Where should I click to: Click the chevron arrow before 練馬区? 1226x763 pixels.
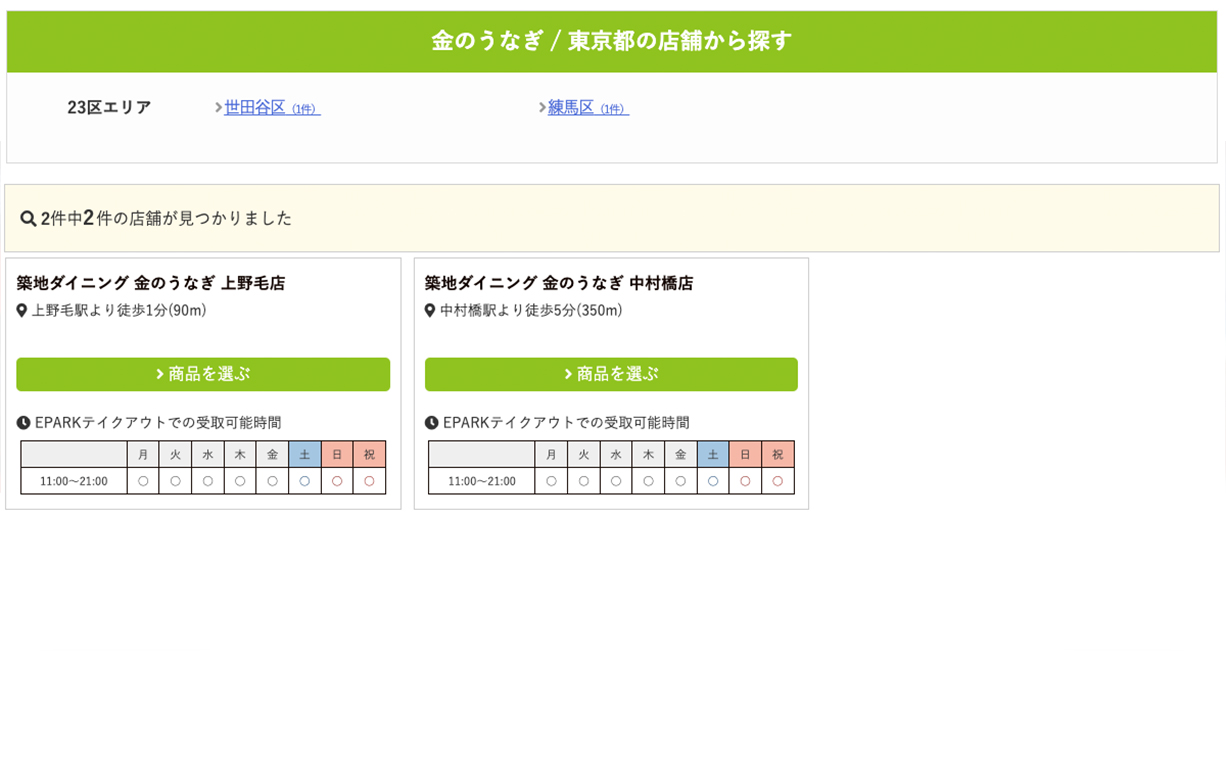pyautogui.click(x=542, y=108)
